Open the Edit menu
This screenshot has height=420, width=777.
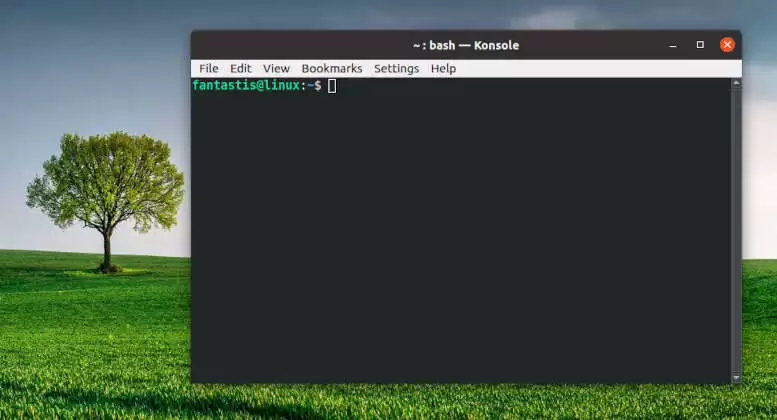[241, 68]
